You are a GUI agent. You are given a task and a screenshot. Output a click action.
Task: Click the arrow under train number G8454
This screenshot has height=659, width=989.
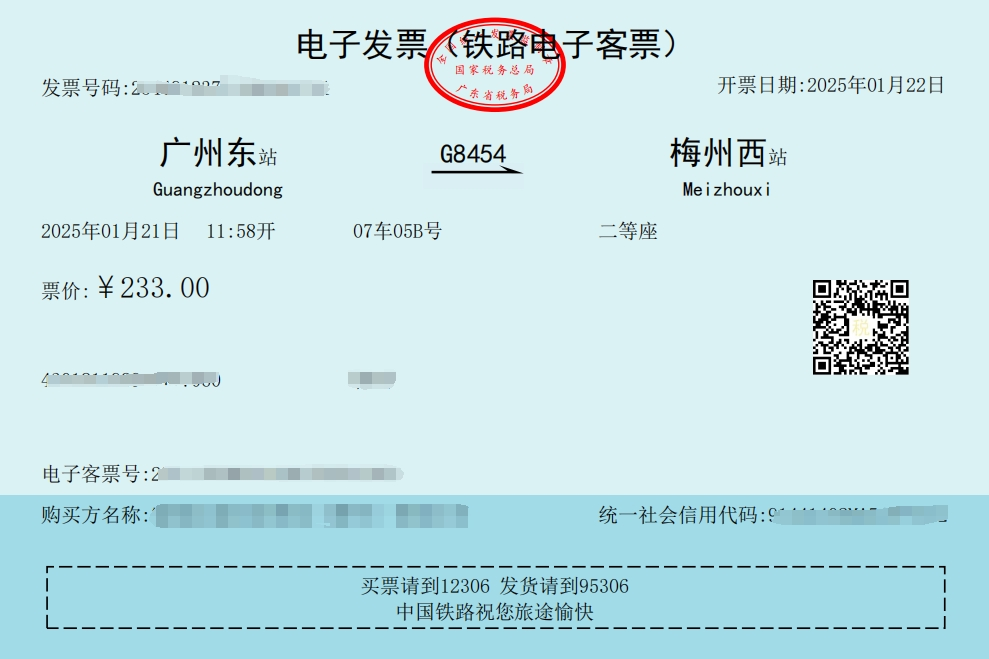click(x=477, y=170)
